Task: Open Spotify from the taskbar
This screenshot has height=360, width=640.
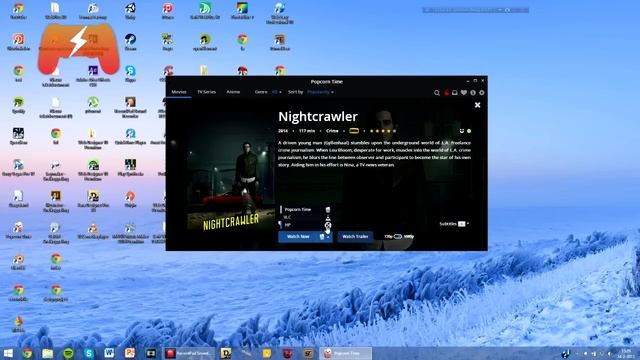Action: click(x=68, y=353)
